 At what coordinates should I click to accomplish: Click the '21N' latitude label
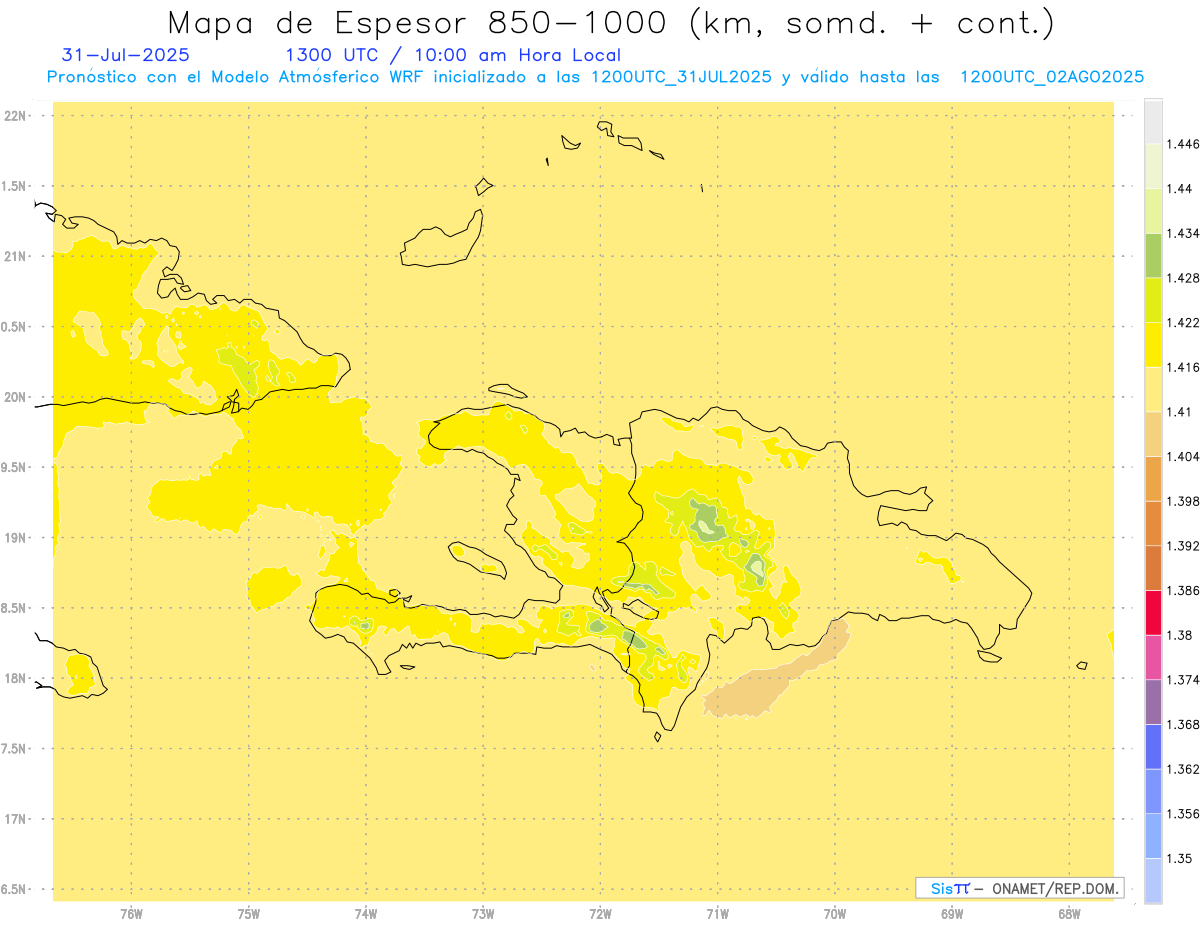click(x=16, y=256)
